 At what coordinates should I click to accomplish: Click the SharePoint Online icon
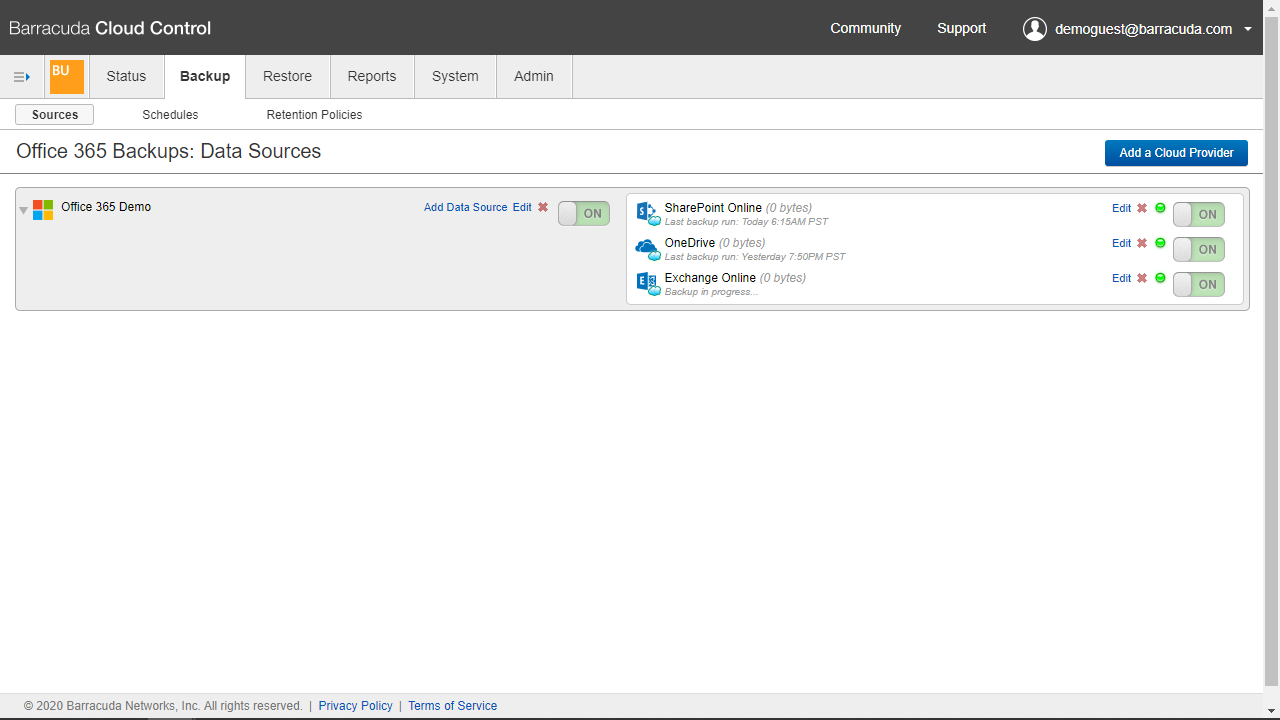click(x=648, y=213)
